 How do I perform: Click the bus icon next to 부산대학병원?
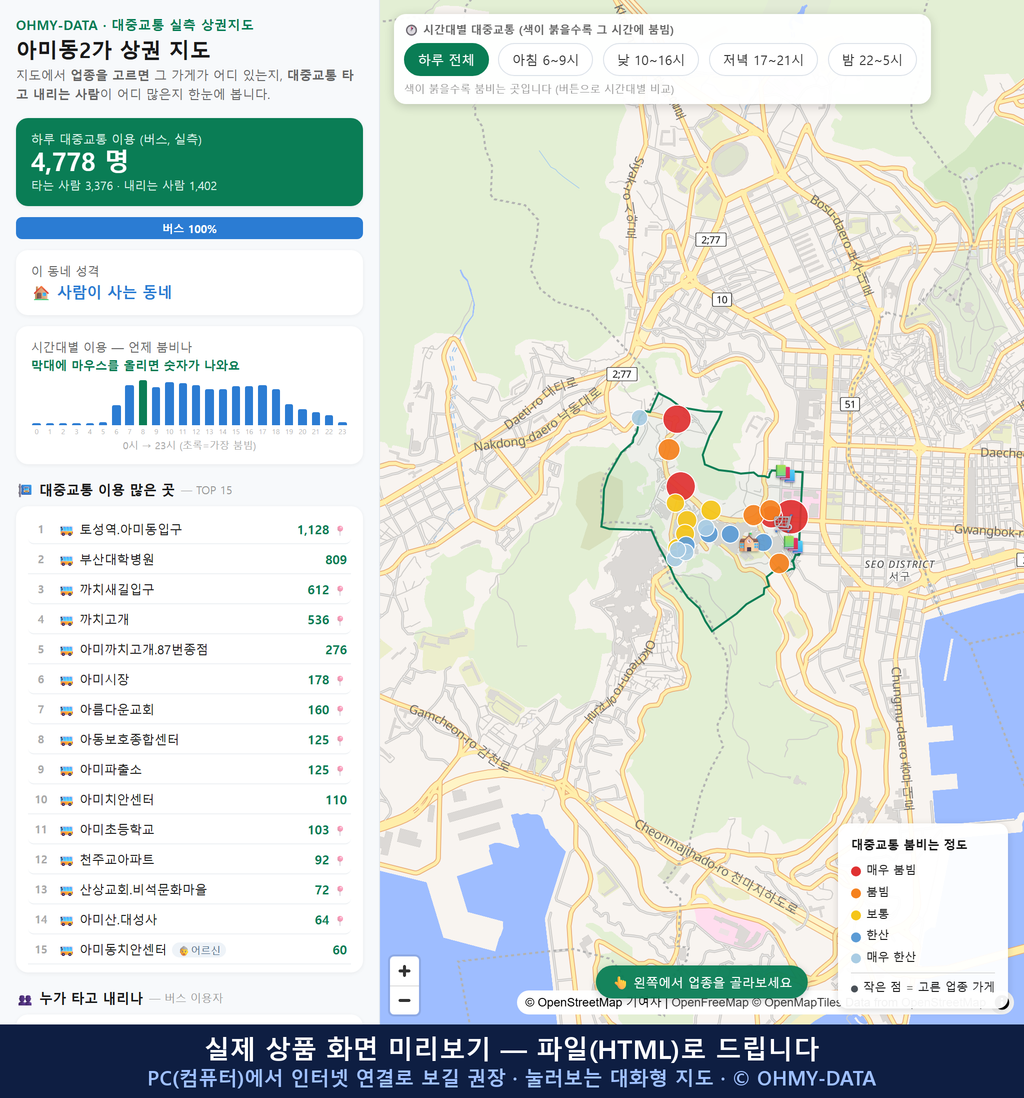(x=67, y=560)
